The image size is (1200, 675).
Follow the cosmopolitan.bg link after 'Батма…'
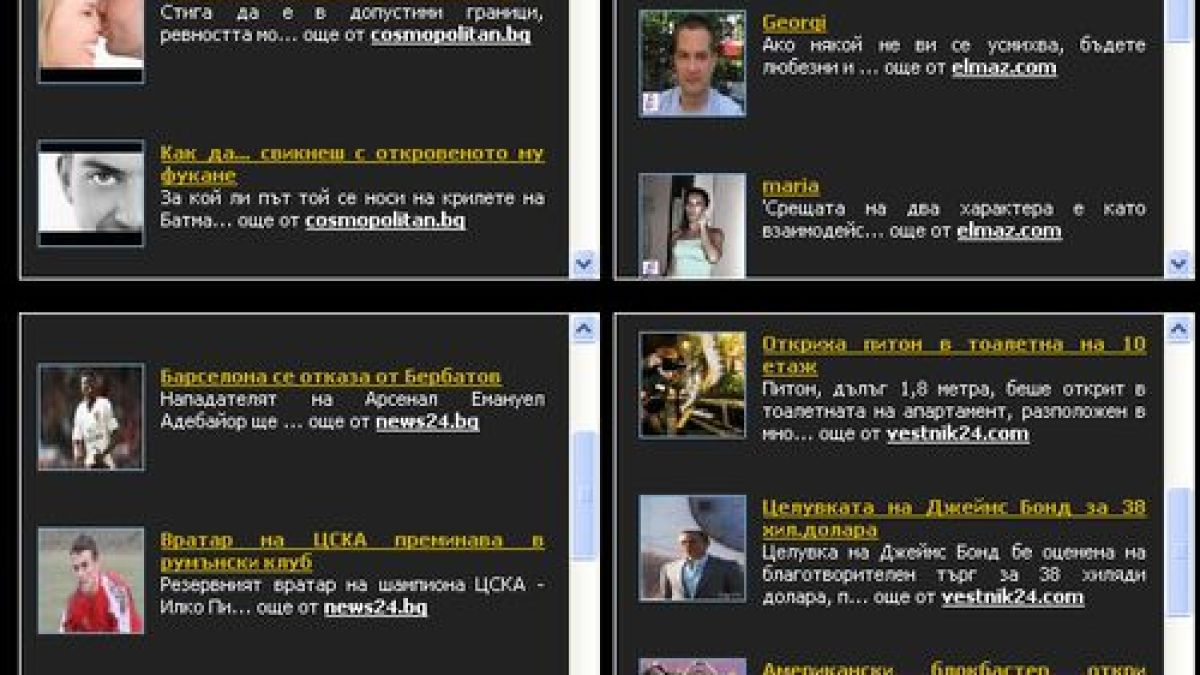point(385,220)
